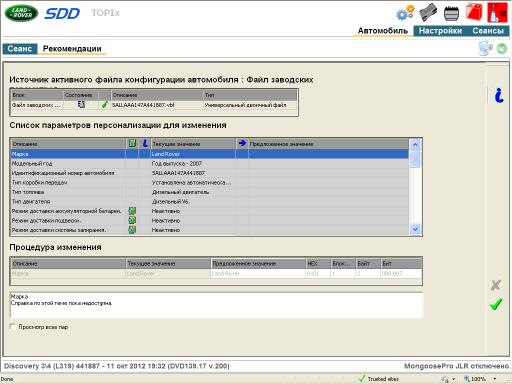This screenshot has width=512, height=384.
Task: Select the faded green round icon
Action: pos(502,49)
